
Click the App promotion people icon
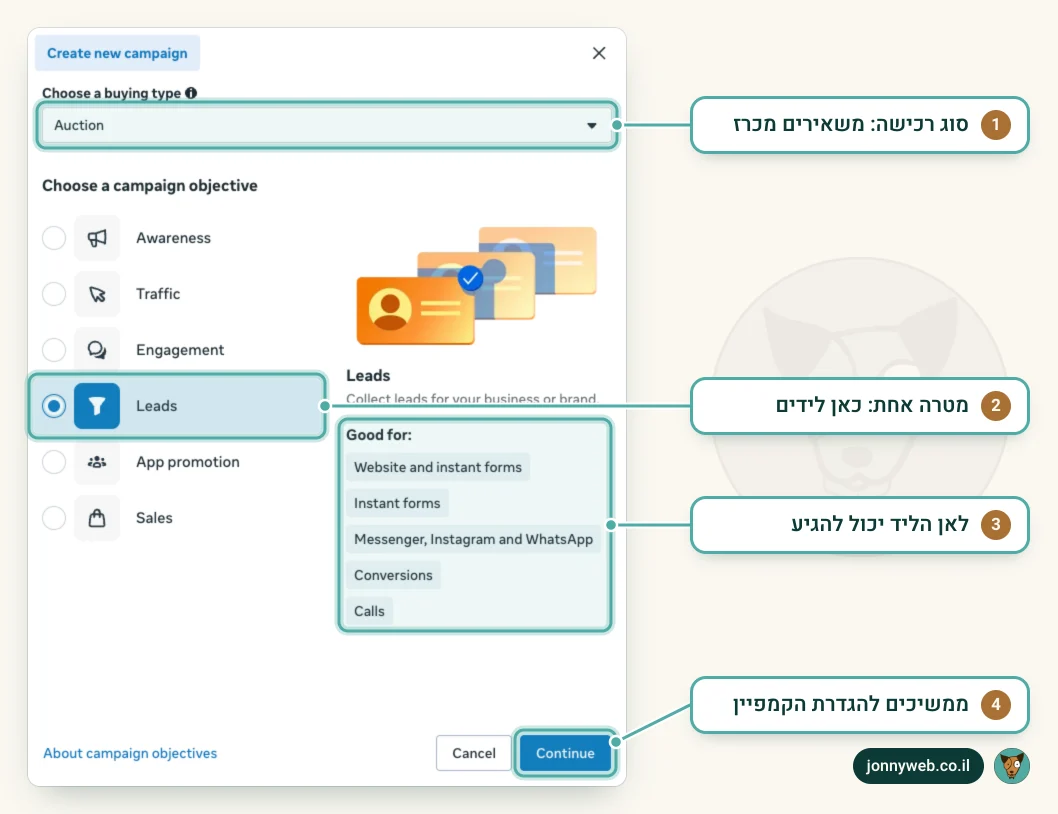coord(97,462)
